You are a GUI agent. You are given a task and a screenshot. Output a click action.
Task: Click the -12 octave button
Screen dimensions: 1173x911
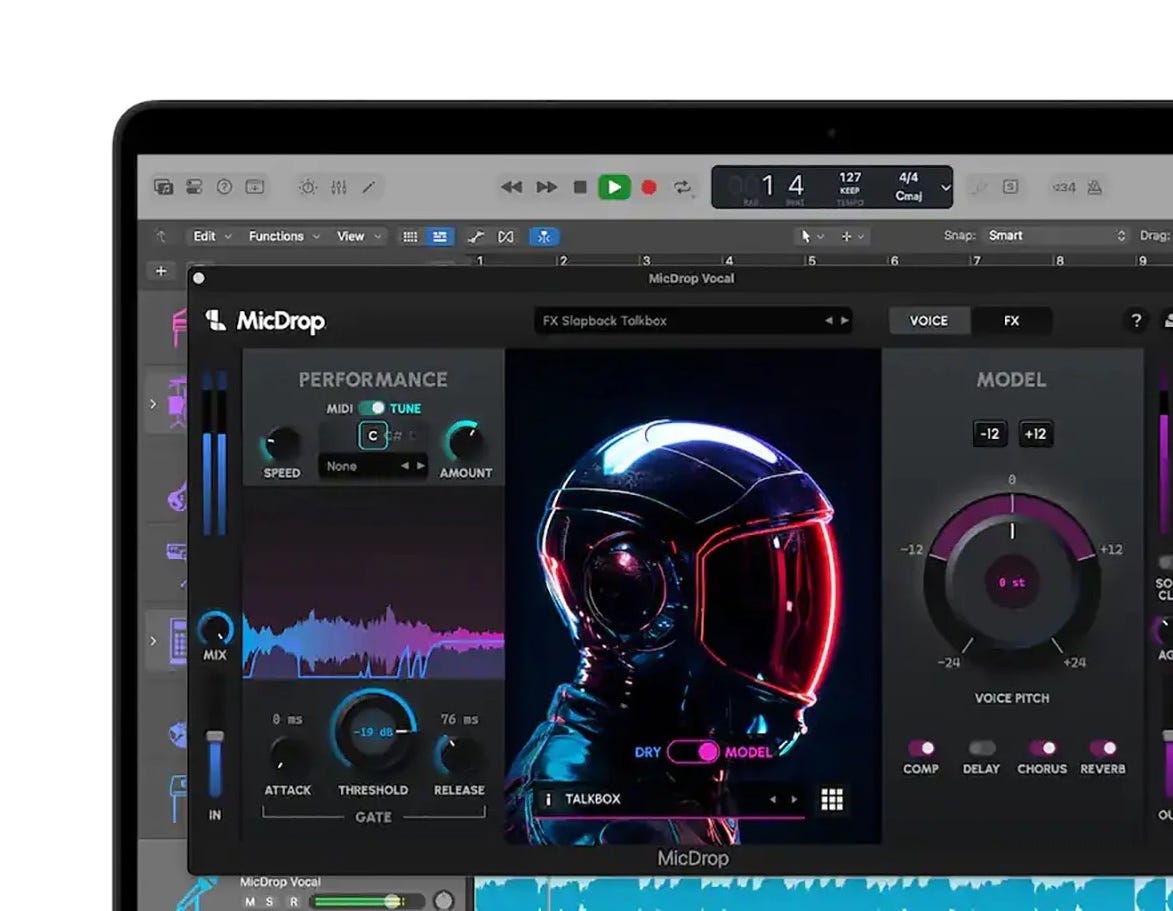[989, 434]
